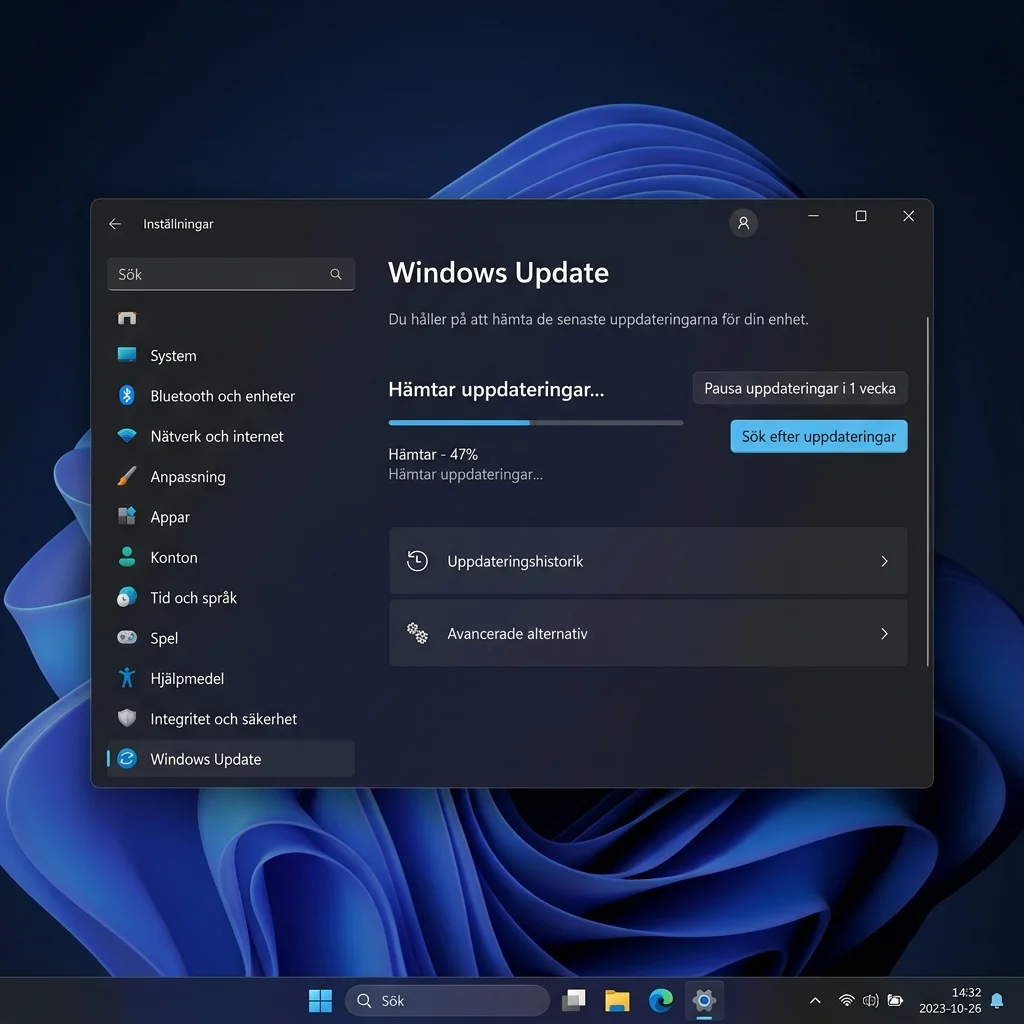Click the System monitor icon
Viewport: 1024px width, 1024px height.
127,355
